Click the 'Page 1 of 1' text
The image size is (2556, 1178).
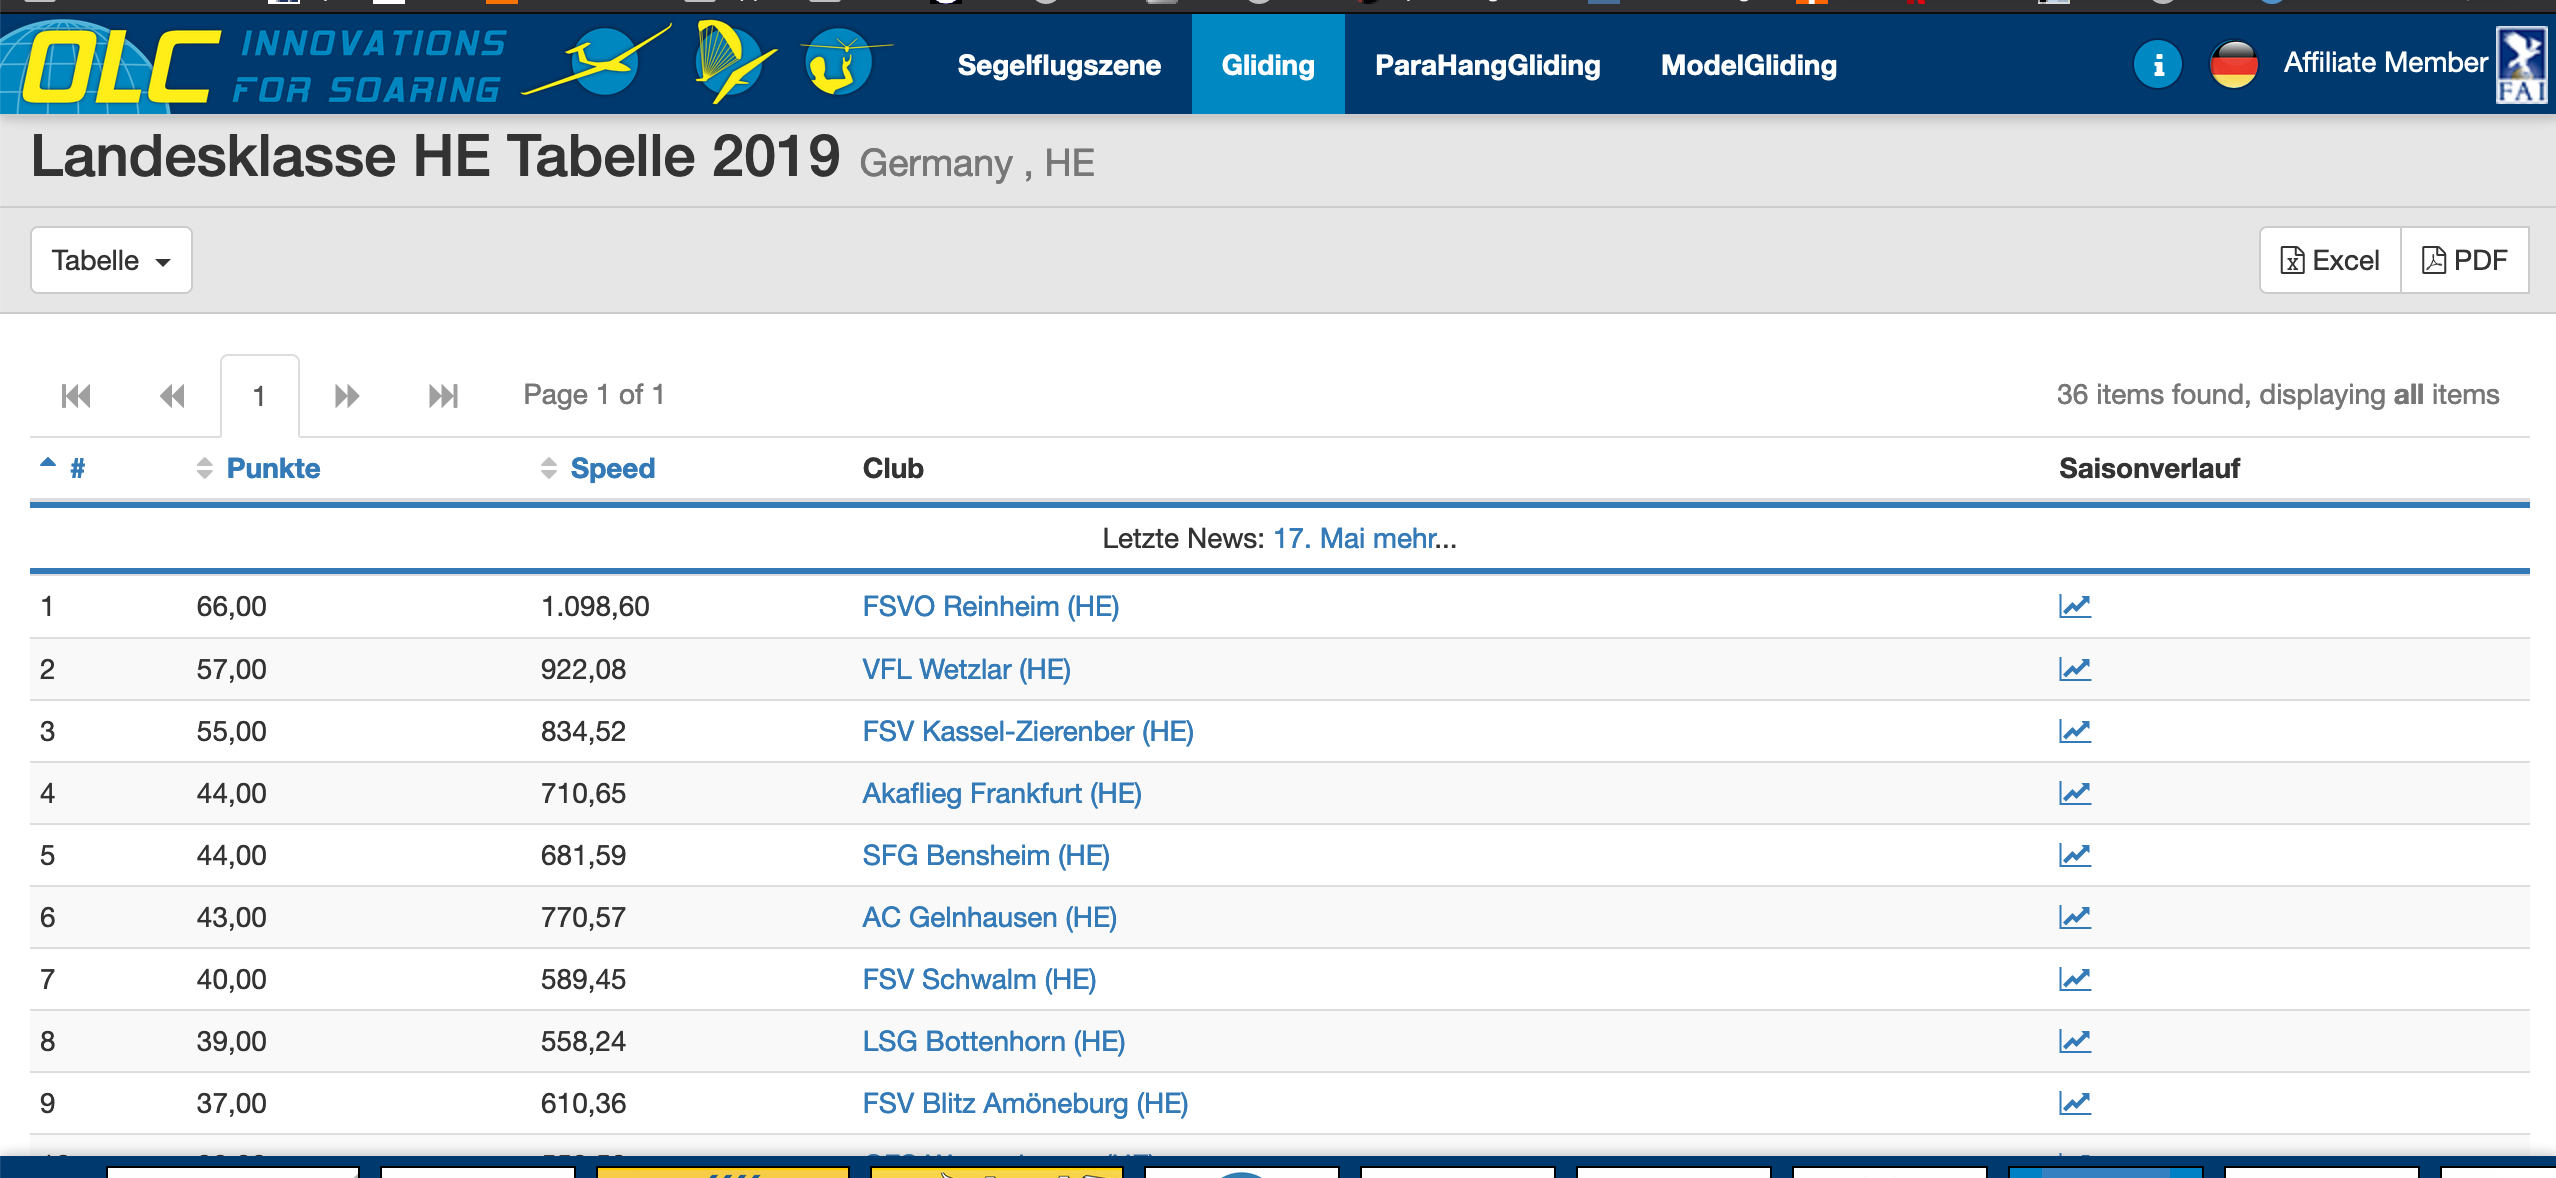[594, 395]
